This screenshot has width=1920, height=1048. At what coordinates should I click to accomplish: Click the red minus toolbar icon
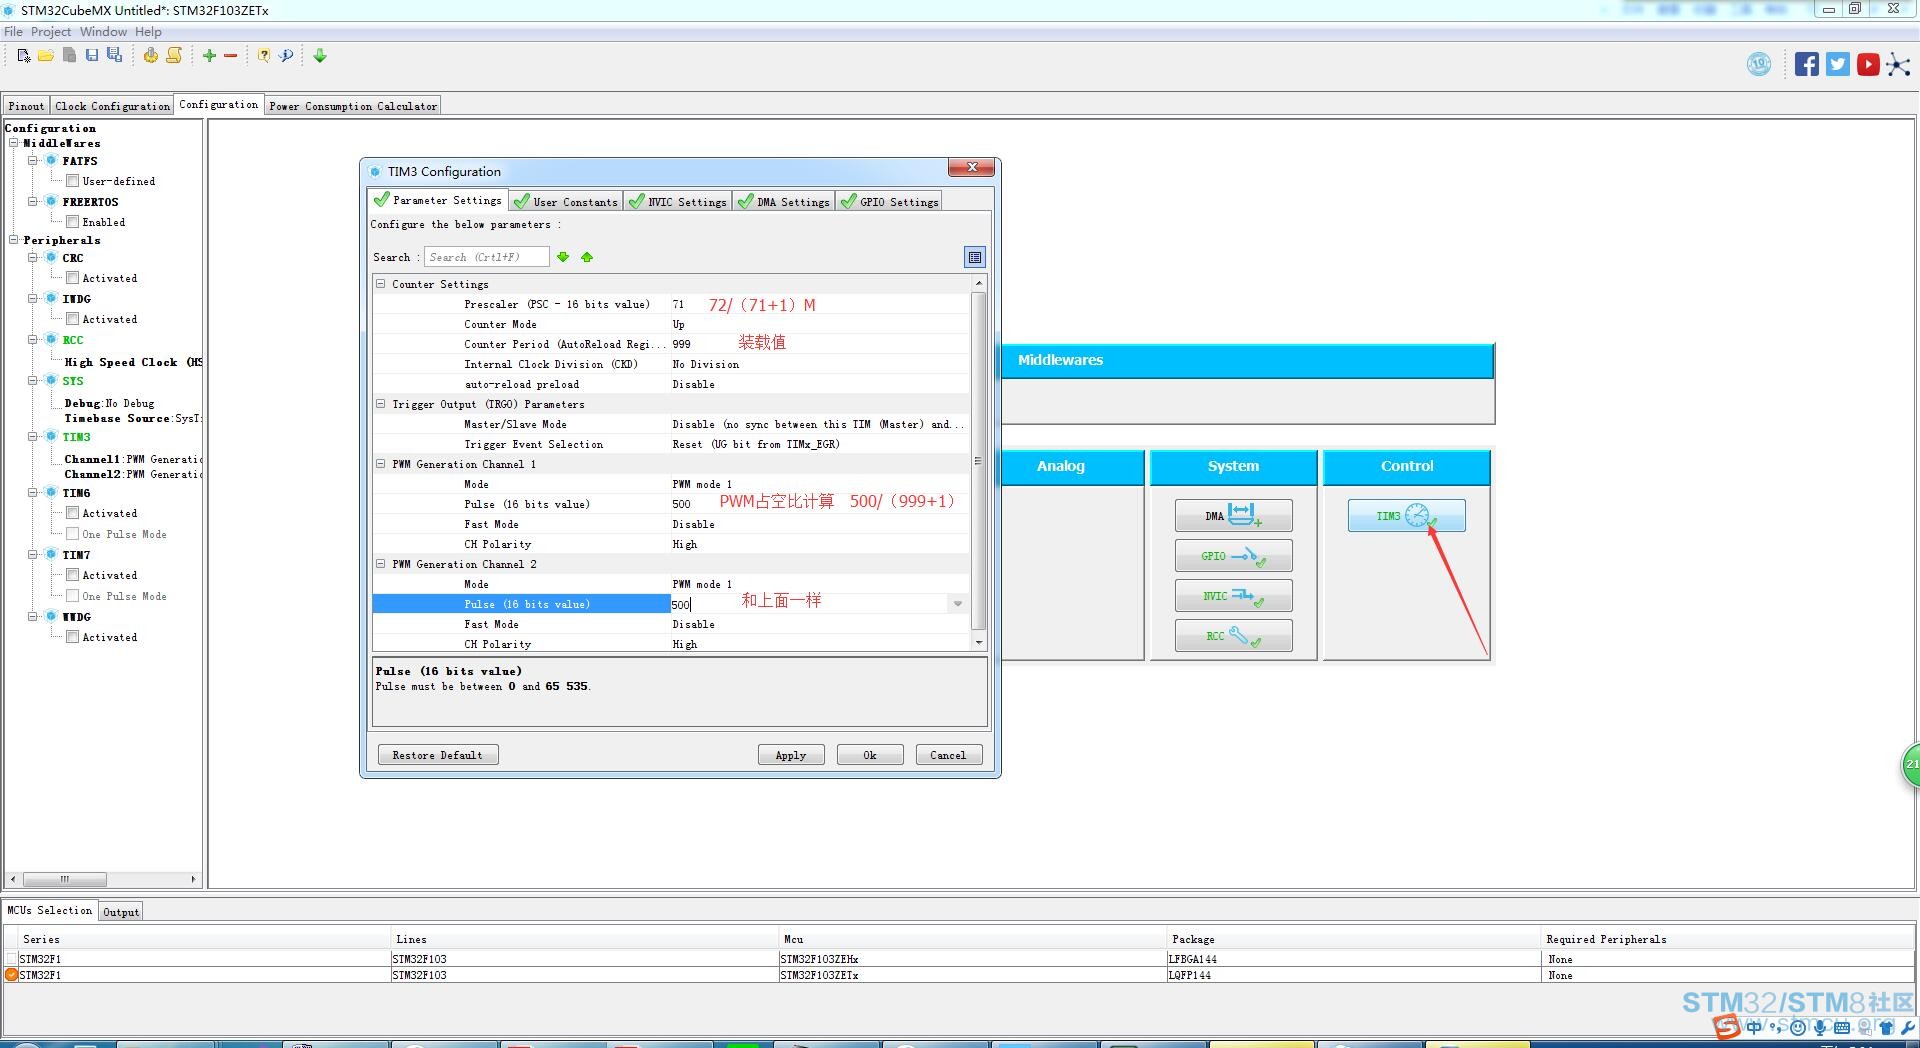pyautogui.click(x=231, y=56)
